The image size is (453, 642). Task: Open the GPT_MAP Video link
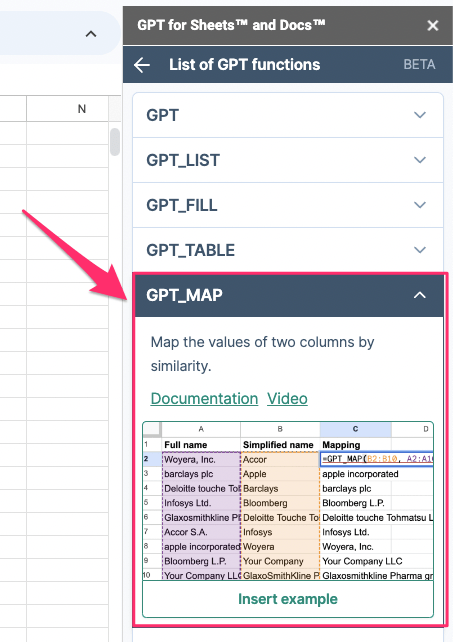(287, 398)
